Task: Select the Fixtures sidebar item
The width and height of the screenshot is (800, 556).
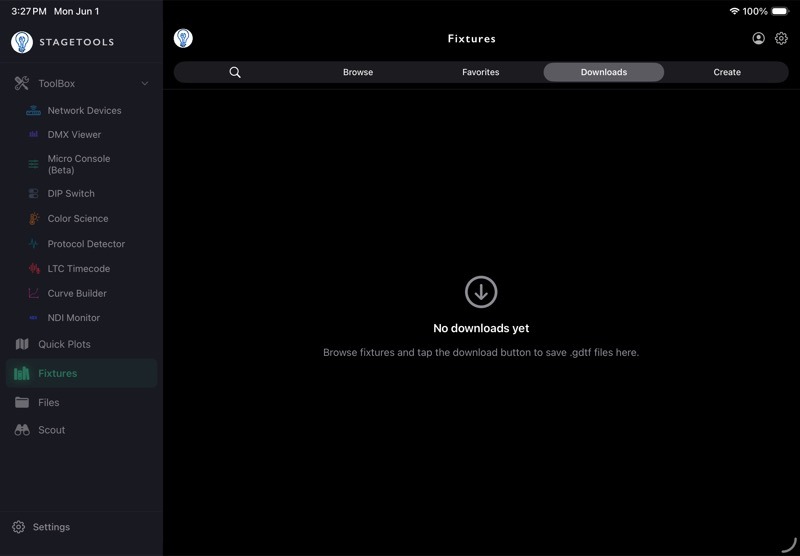Action: 82,373
